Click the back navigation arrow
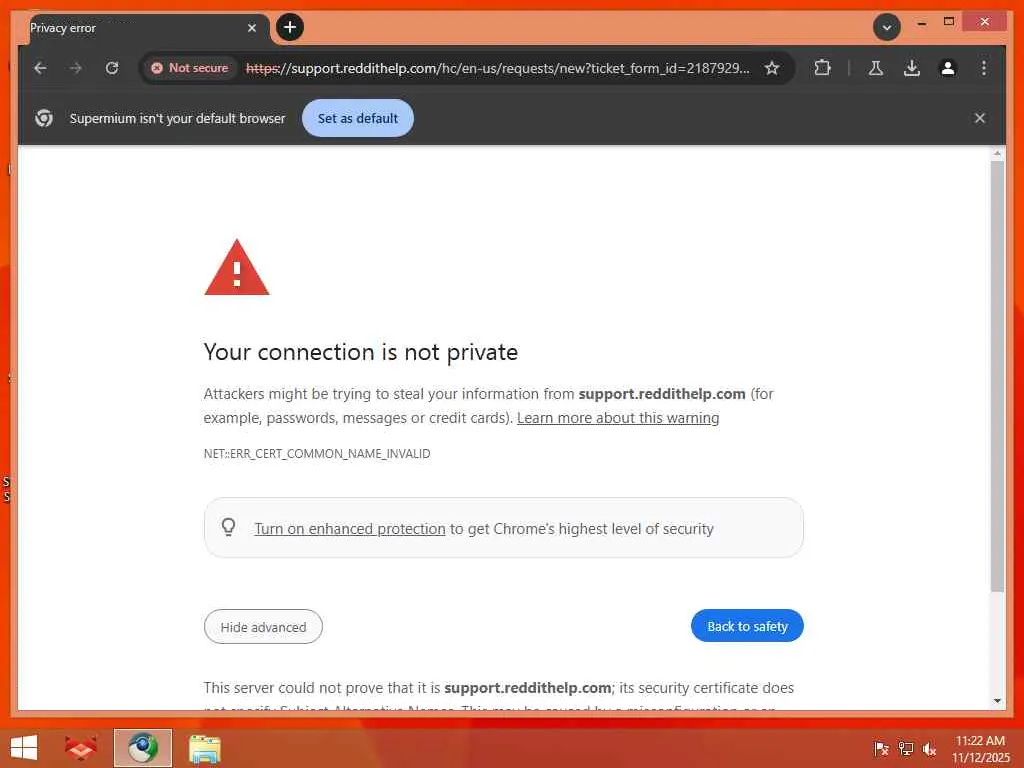Viewport: 1024px width, 768px height. coord(40,68)
